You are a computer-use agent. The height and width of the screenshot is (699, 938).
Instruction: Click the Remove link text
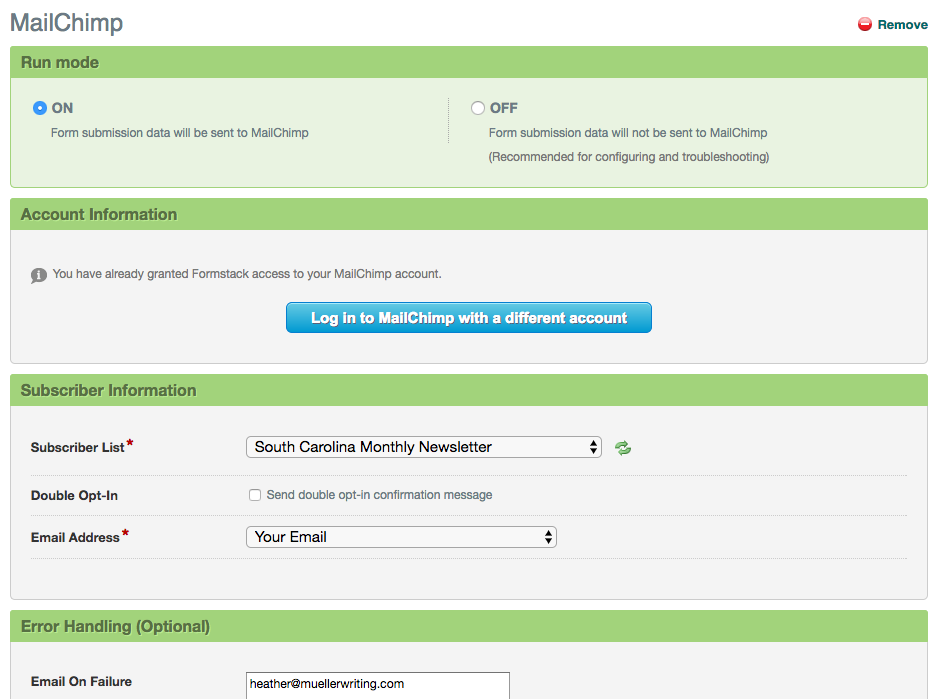tap(902, 25)
